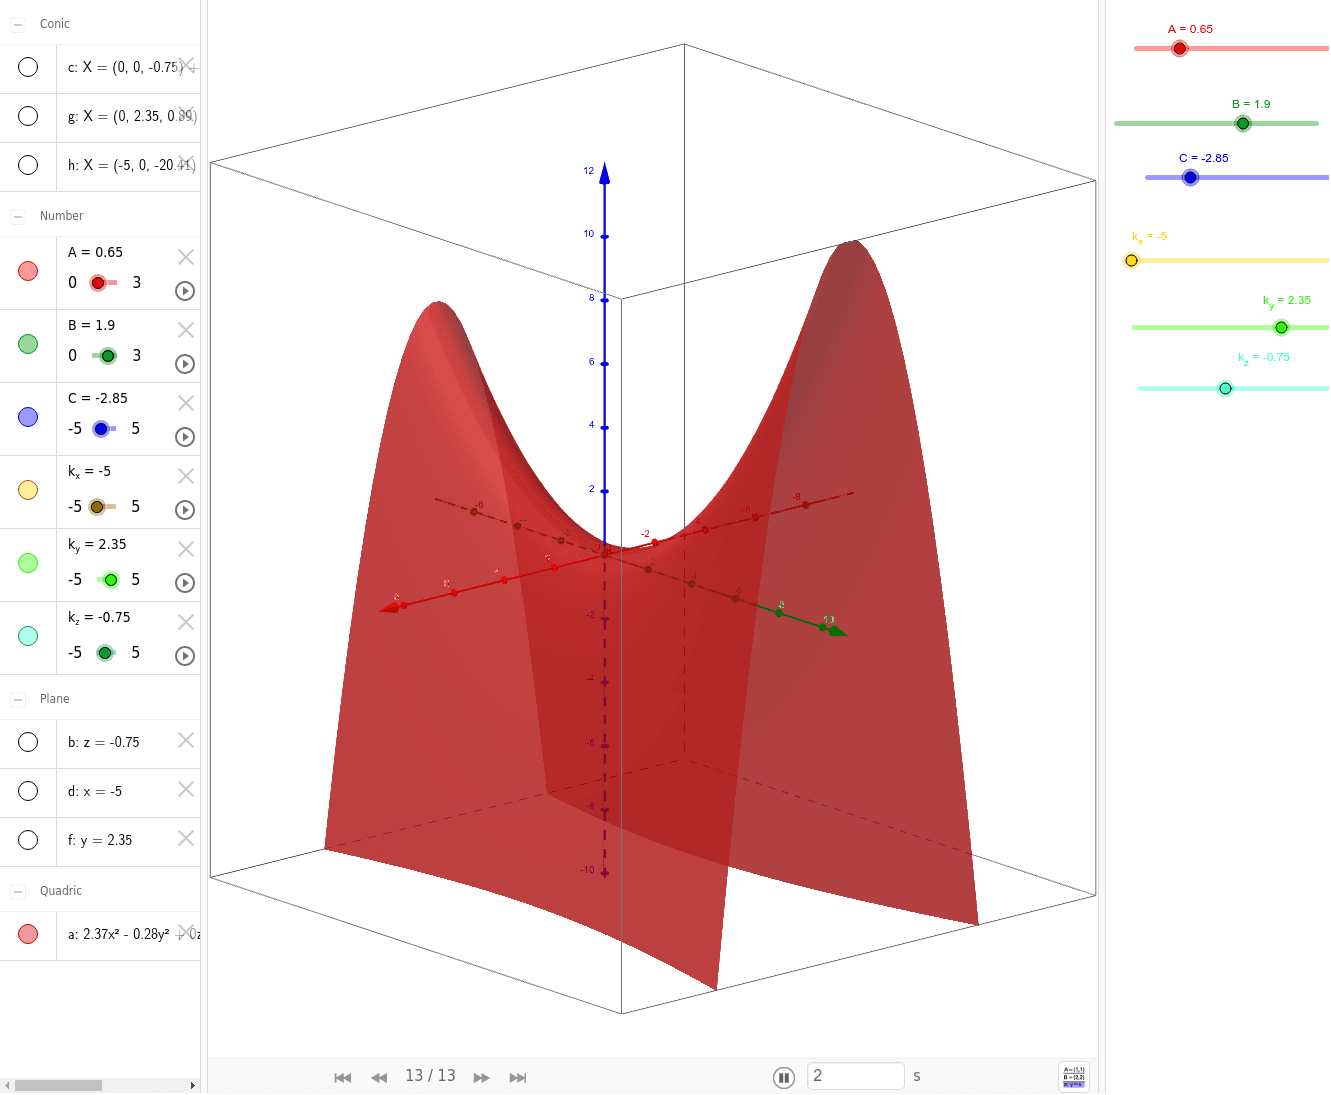Hide the quadric a surface

coord(28,934)
